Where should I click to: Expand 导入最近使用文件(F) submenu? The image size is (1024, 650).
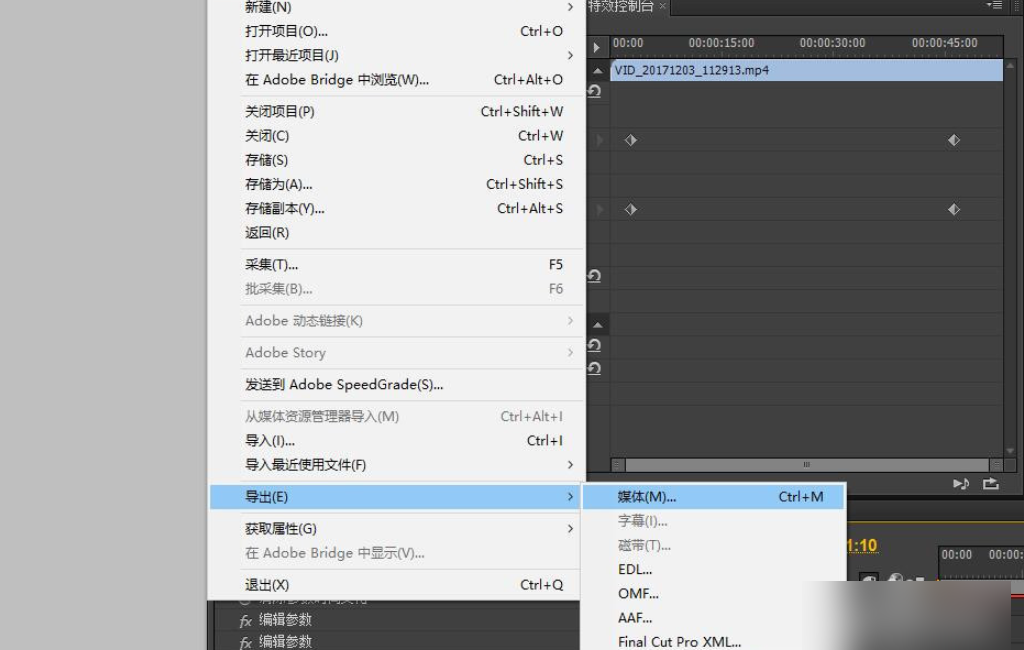click(x=395, y=465)
